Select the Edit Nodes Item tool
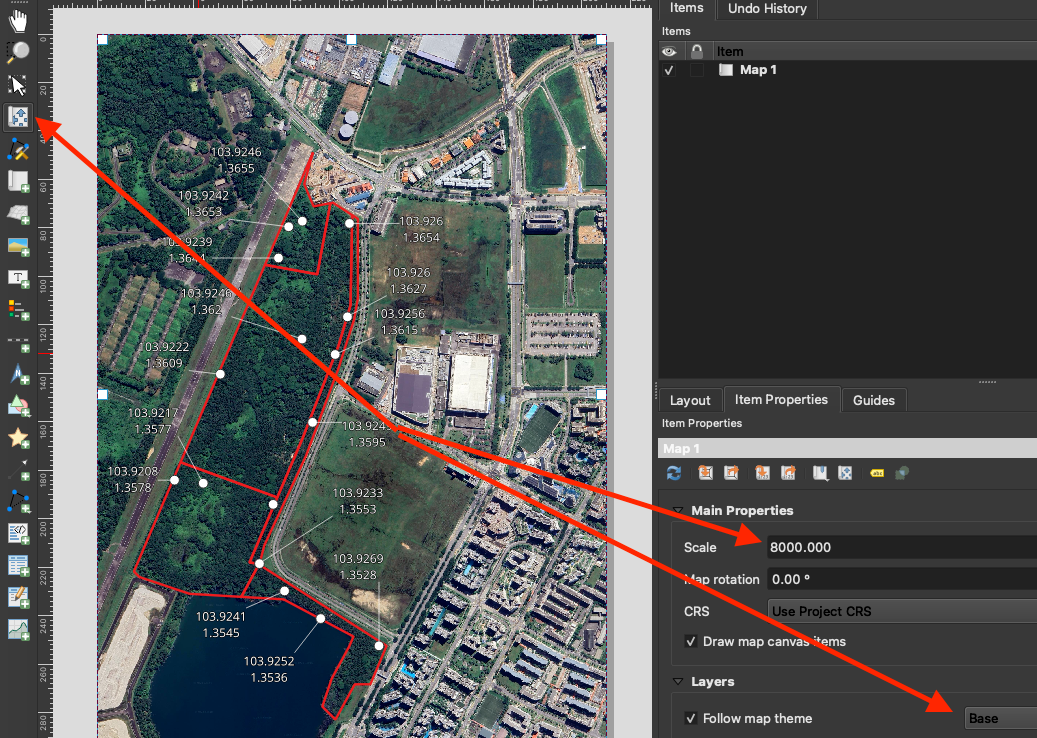Viewport: 1037px width, 738px height. click(18, 149)
